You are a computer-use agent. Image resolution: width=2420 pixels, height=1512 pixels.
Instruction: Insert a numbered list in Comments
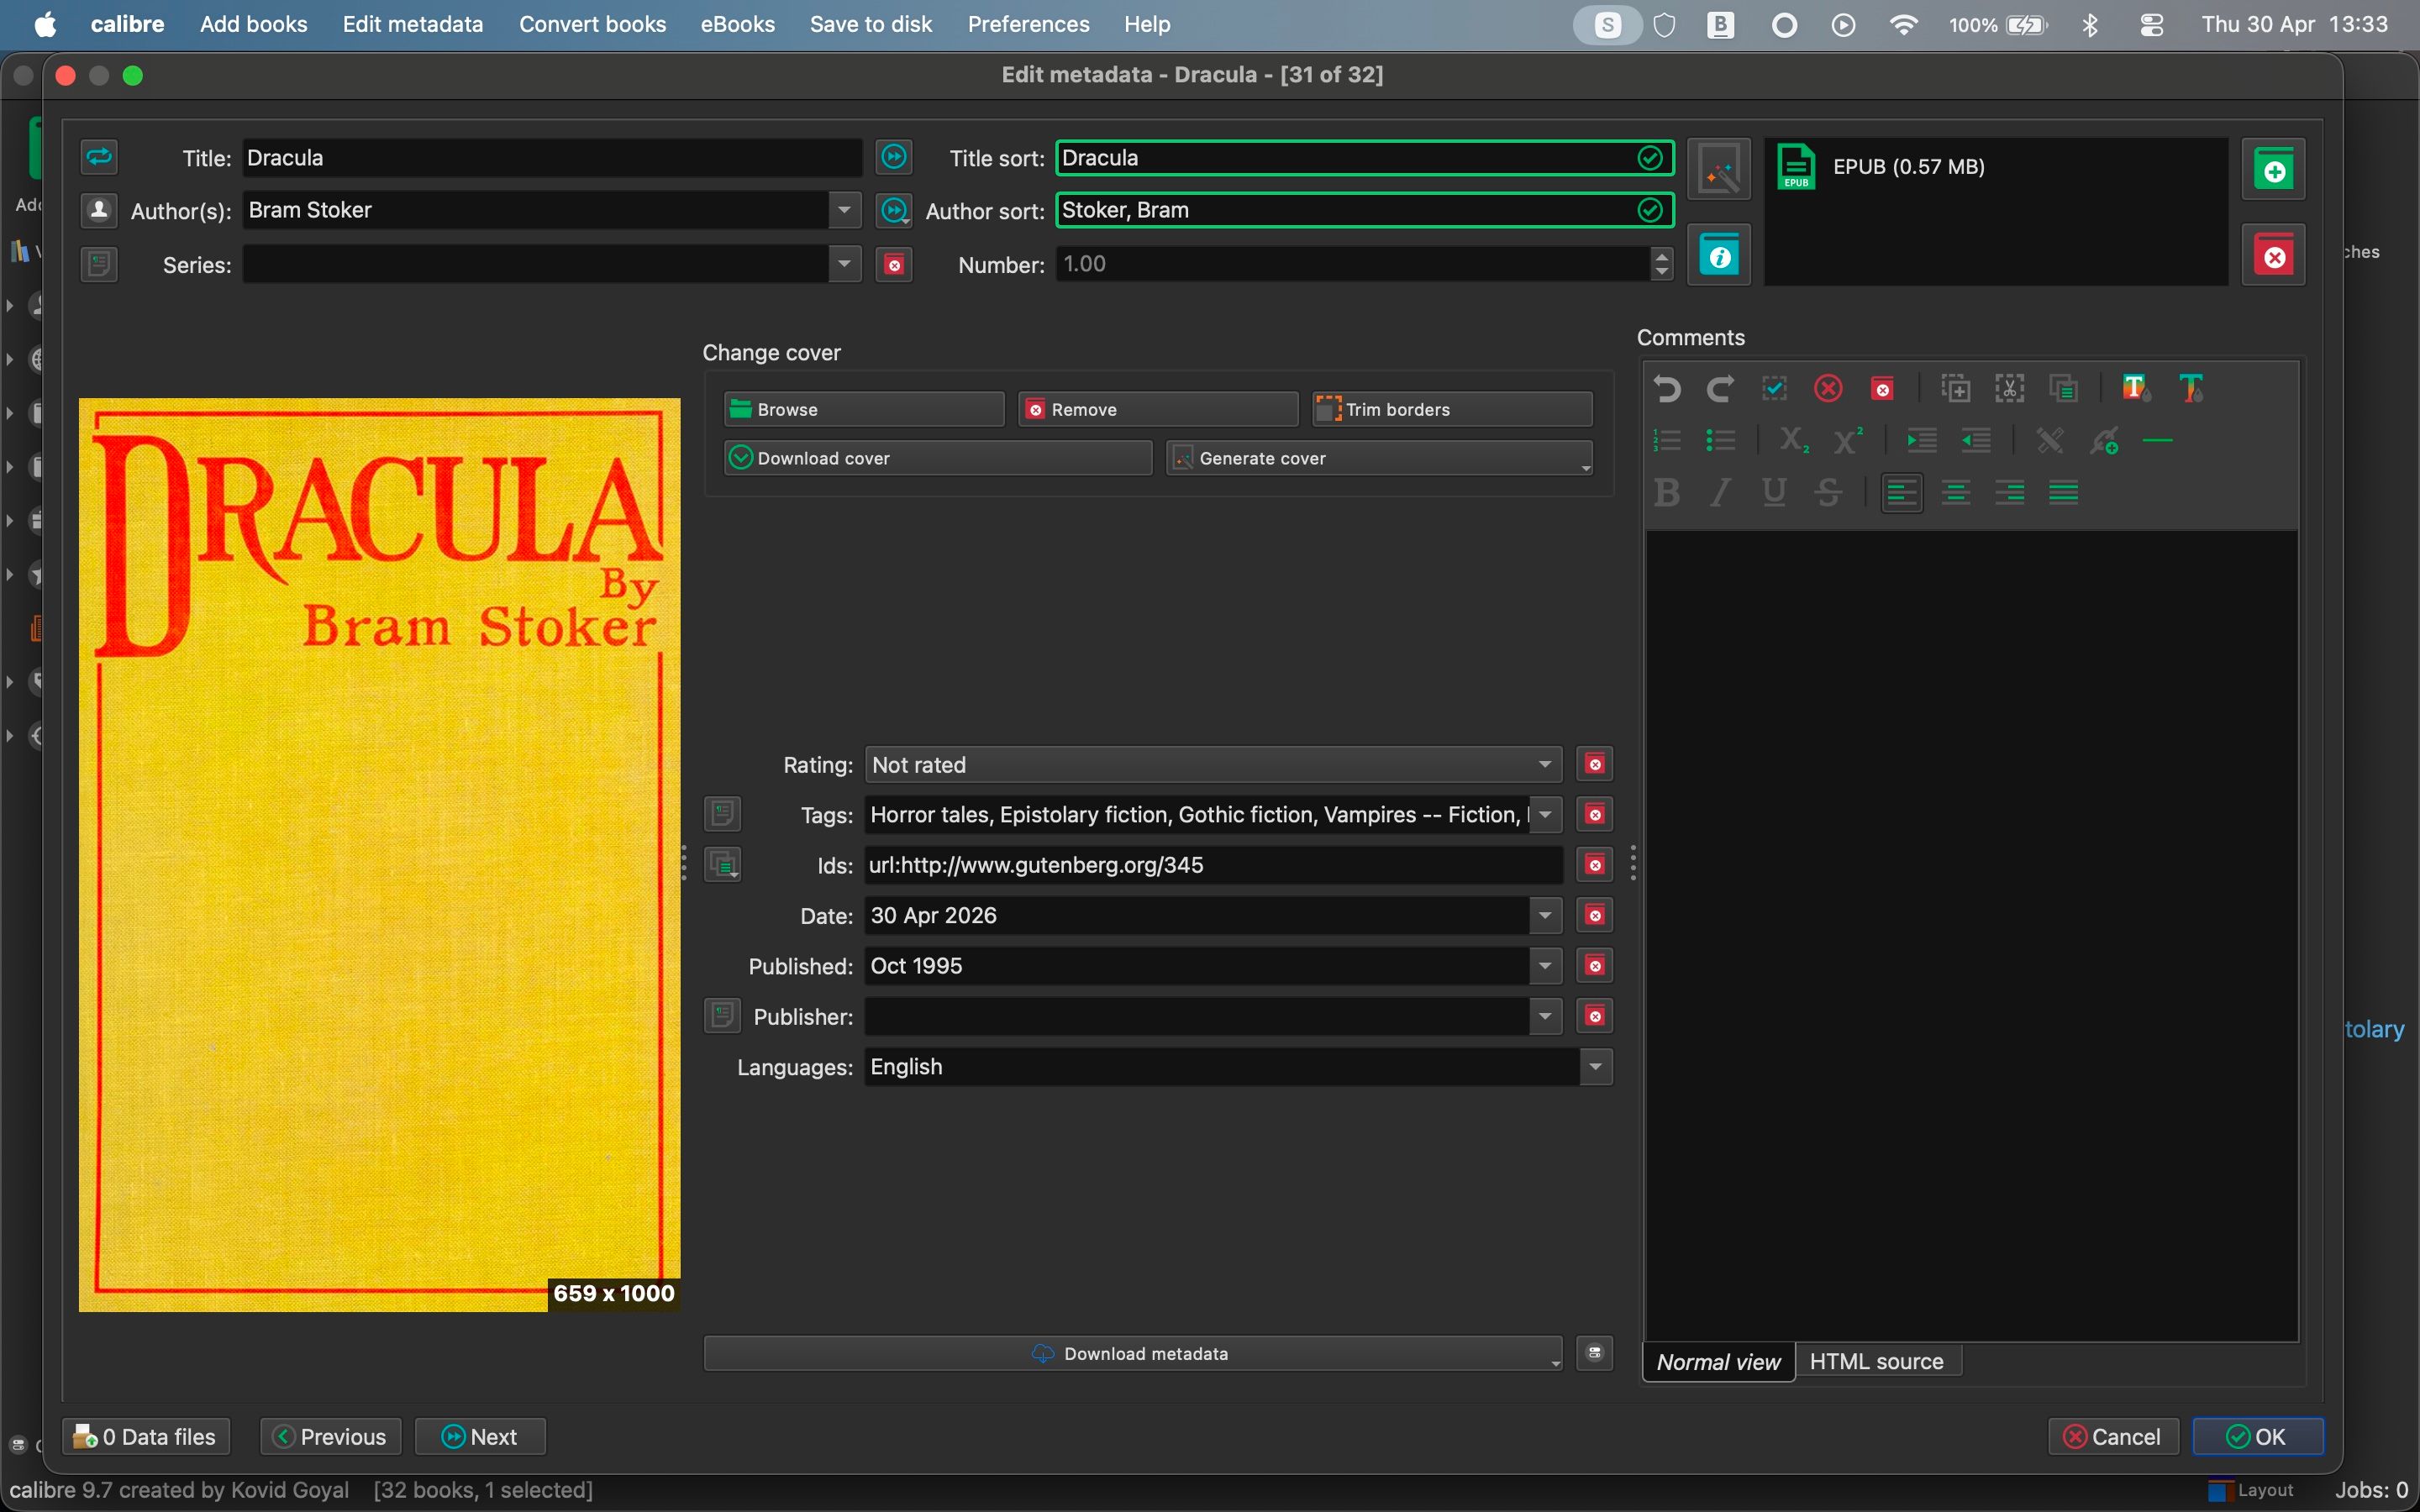point(1667,440)
